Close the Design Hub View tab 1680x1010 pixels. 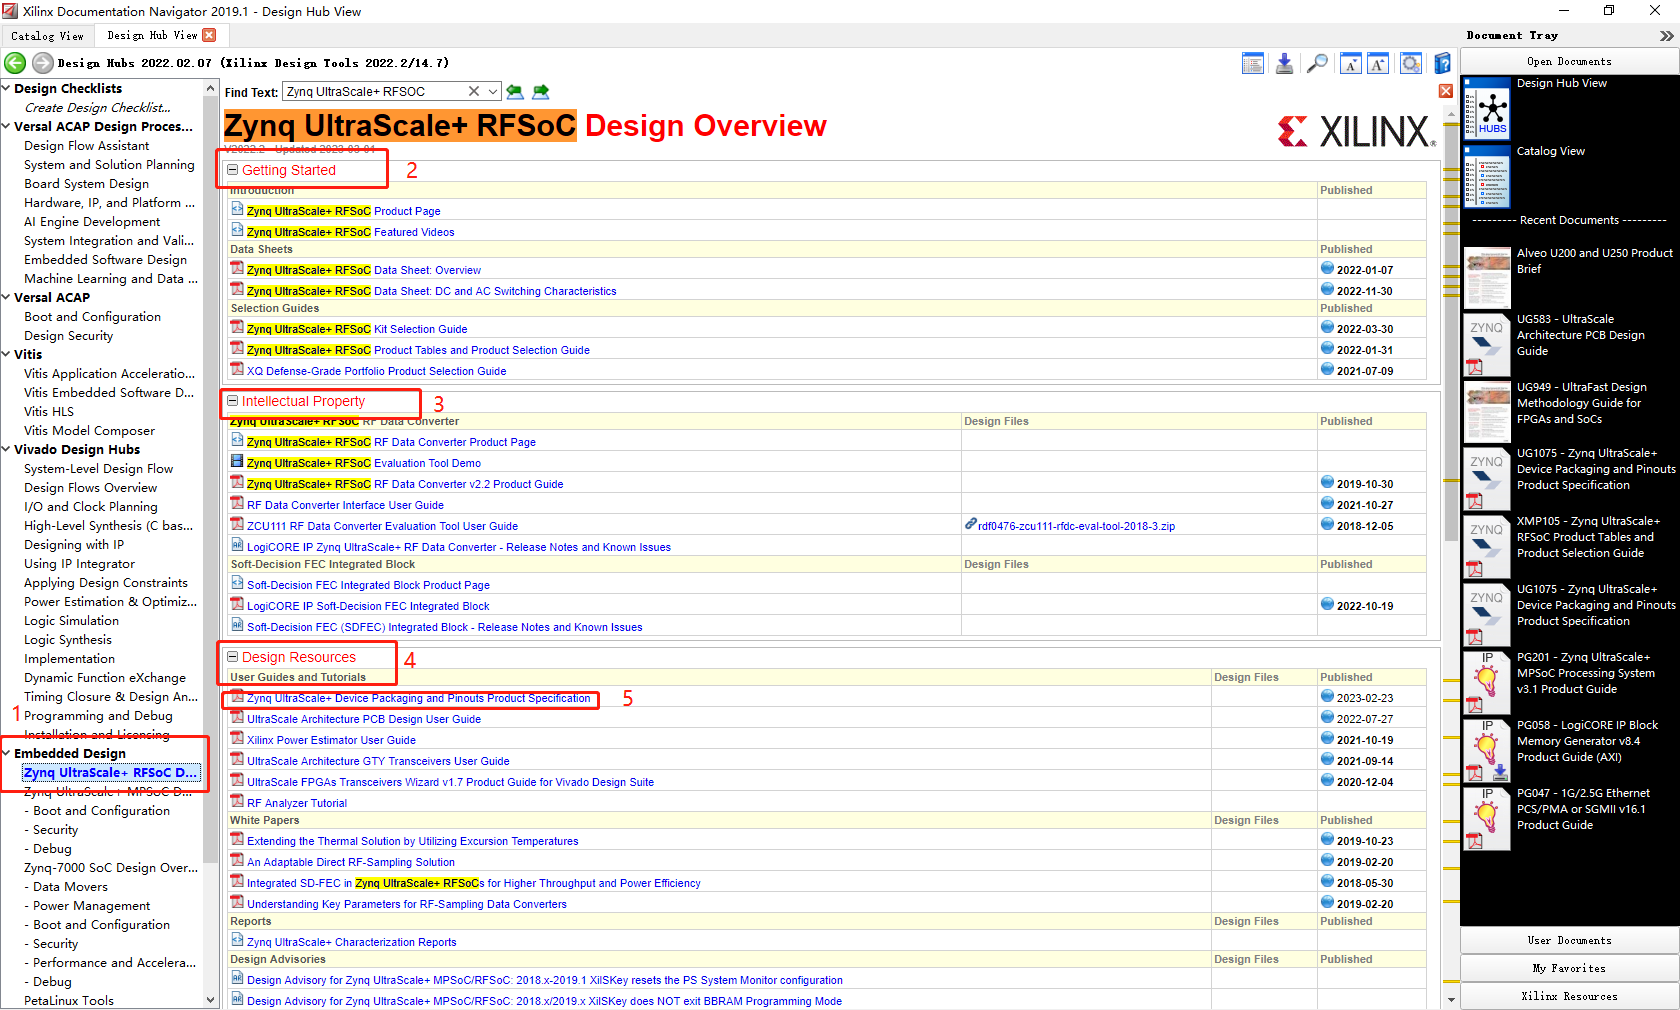(209, 35)
